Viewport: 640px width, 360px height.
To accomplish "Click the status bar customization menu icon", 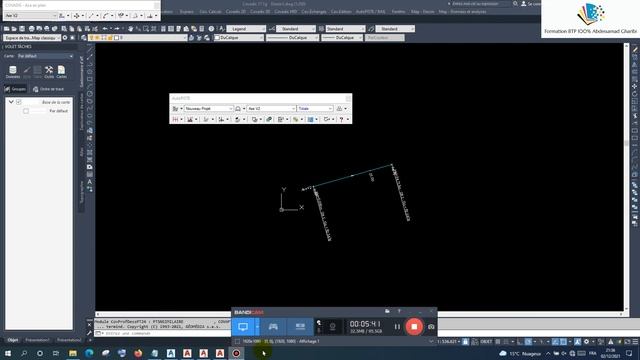I will click(635, 342).
